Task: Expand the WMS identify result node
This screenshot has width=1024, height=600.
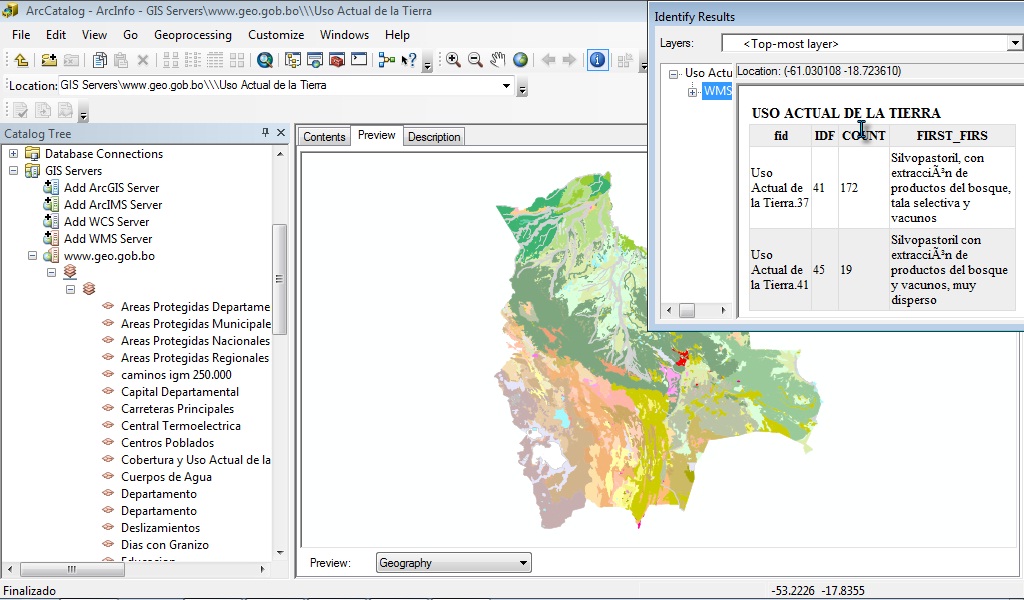Action: click(x=692, y=92)
